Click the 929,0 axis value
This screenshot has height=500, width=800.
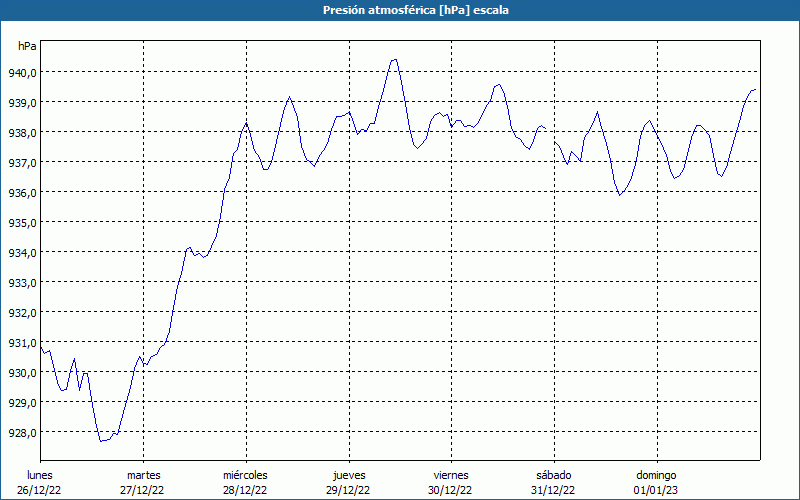(x=22, y=403)
